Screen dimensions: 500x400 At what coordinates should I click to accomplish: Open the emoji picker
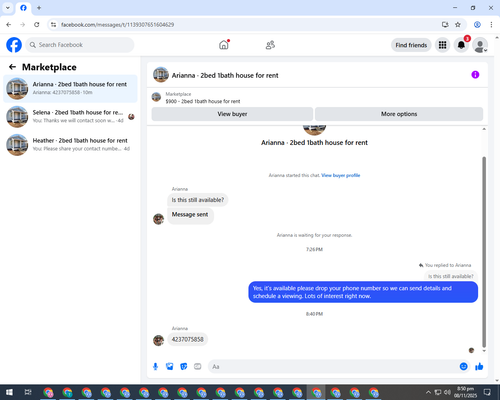pyautogui.click(x=463, y=367)
